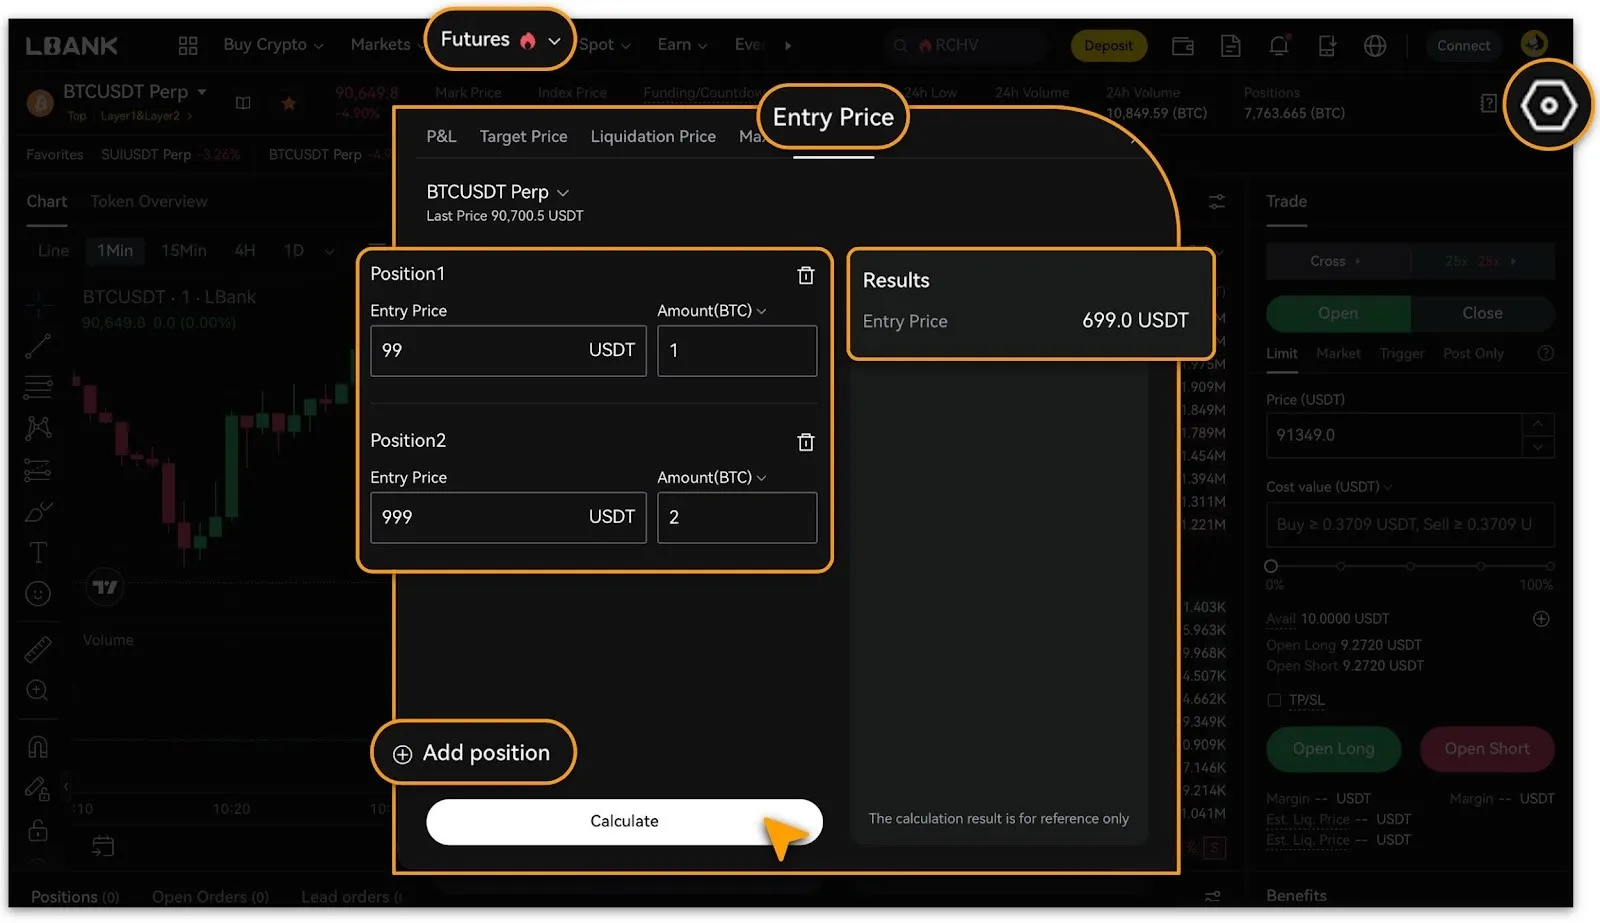This screenshot has width=1600, height=923.
Task: Open the language globe icon
Action: [x=1375, y=46]
